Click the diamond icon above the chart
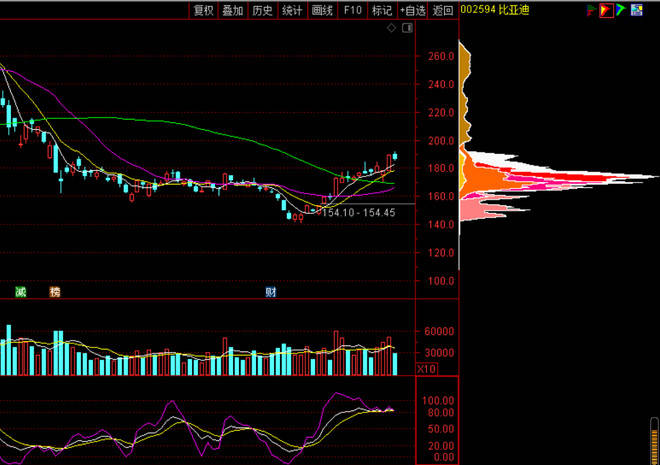This screenshot has width=660, height=465. [x=392, y=29]
